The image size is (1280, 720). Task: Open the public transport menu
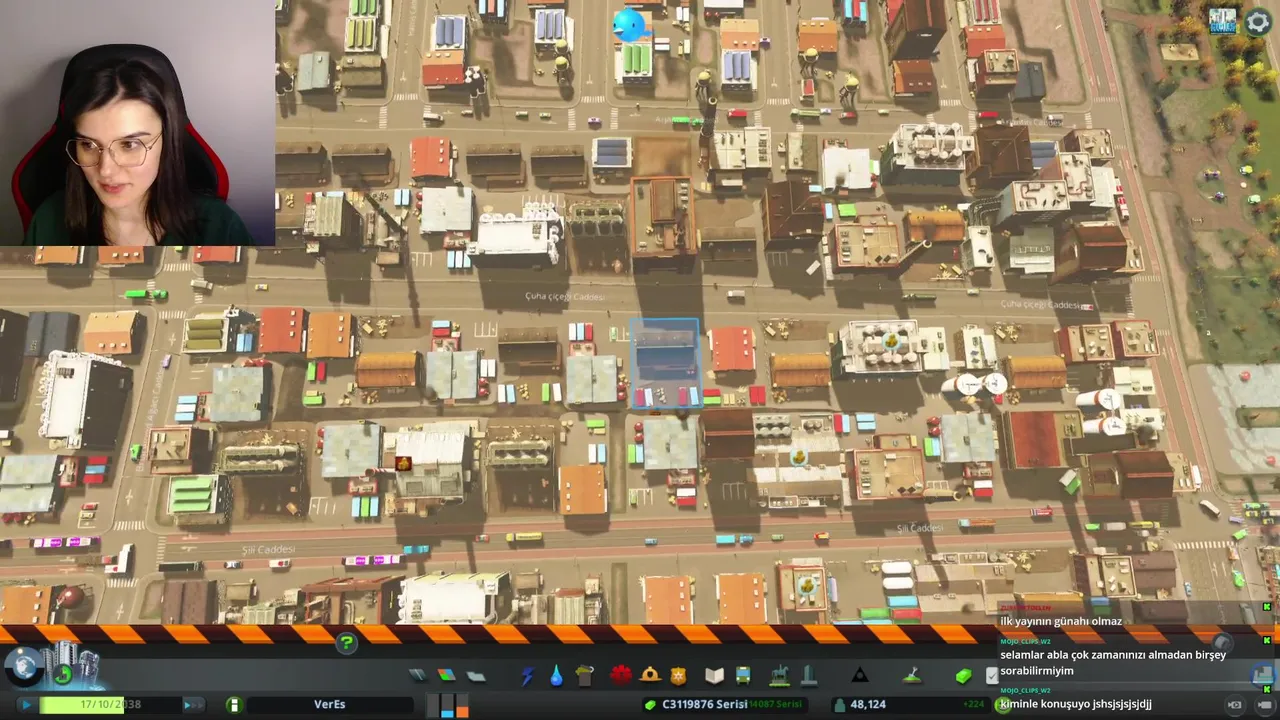[x=743, y=676]
